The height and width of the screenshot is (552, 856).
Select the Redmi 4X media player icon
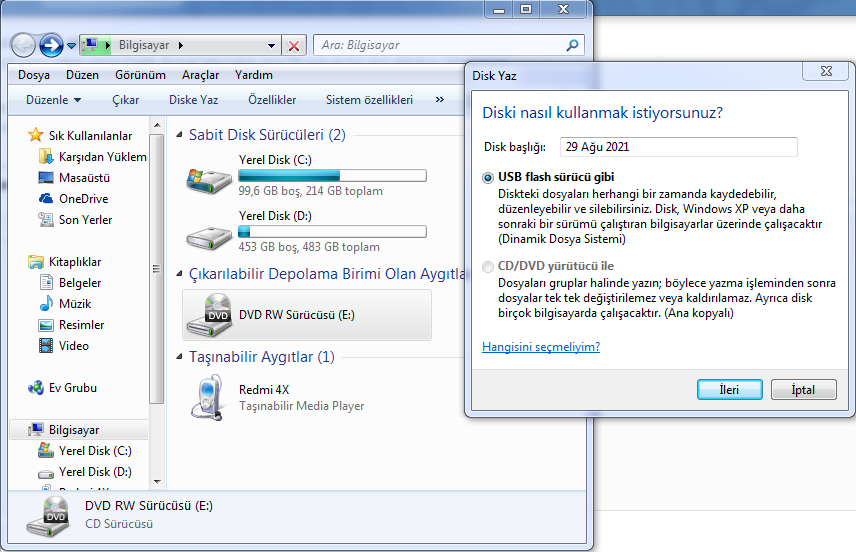point(207,397)
